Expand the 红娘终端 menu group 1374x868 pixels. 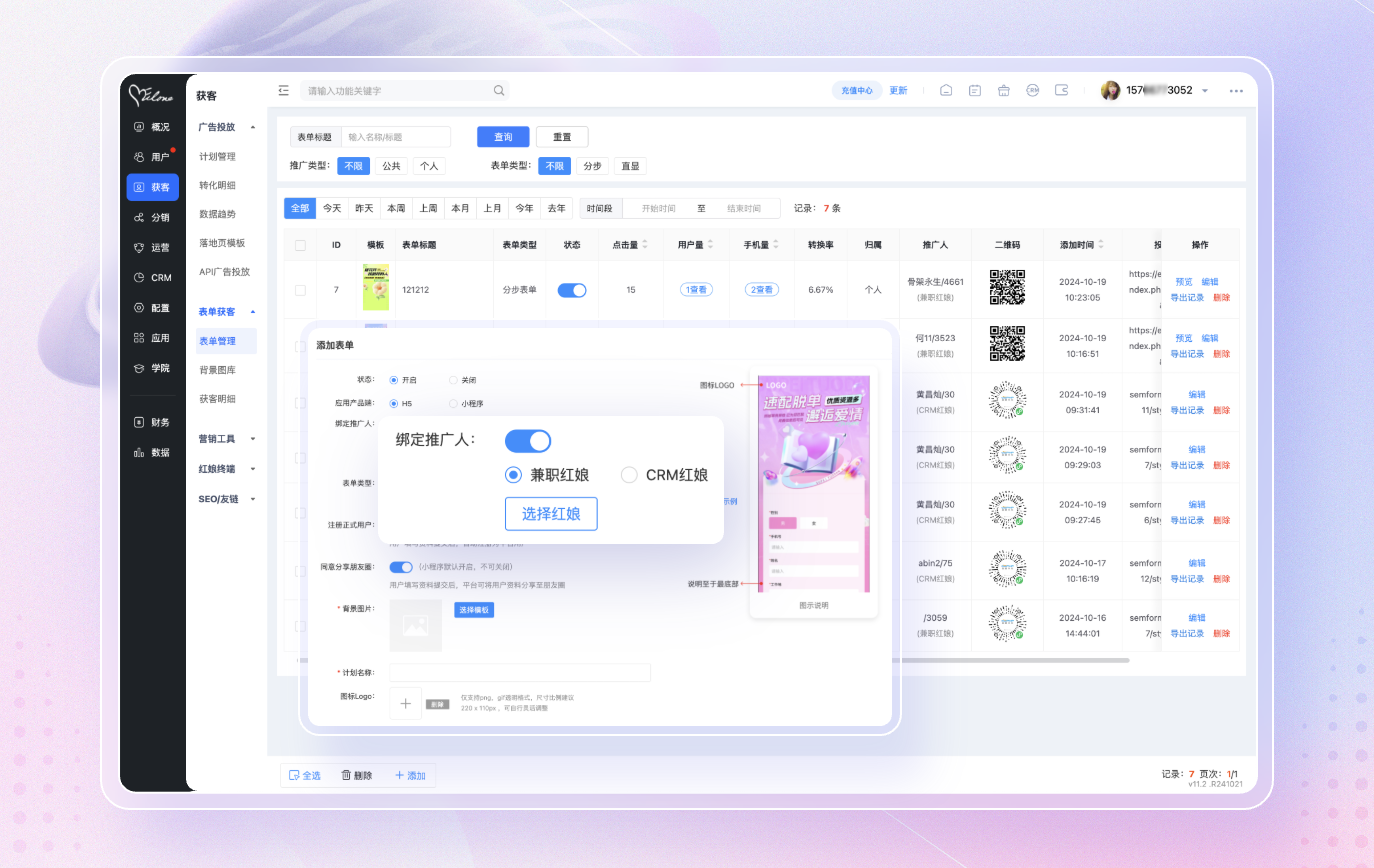pos(253,469)
